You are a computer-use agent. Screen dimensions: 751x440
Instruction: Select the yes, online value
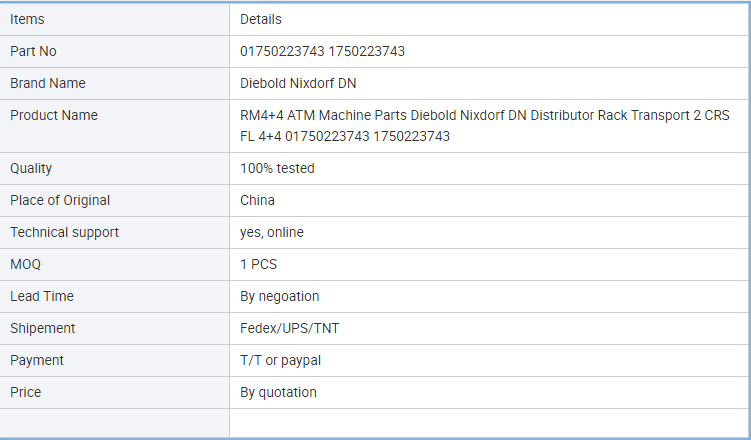pyautogui.click(x=272, y=232)
